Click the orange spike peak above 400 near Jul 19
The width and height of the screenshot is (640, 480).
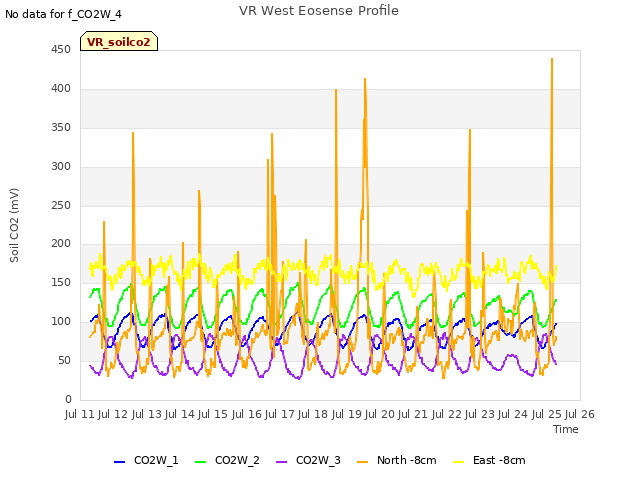tap(365, 79)
